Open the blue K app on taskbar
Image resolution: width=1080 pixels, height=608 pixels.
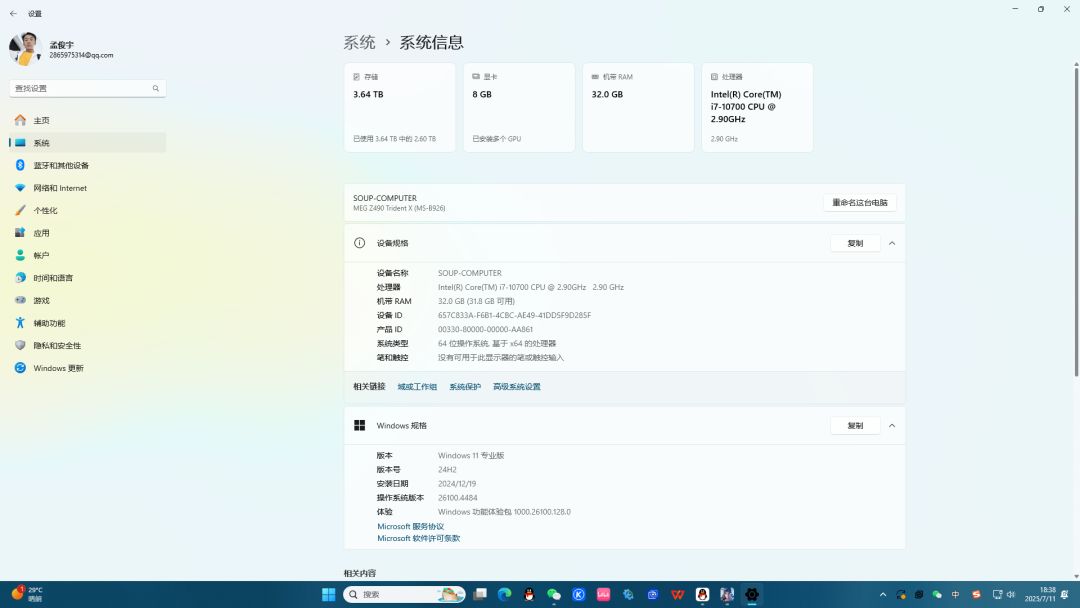point(579,594)
